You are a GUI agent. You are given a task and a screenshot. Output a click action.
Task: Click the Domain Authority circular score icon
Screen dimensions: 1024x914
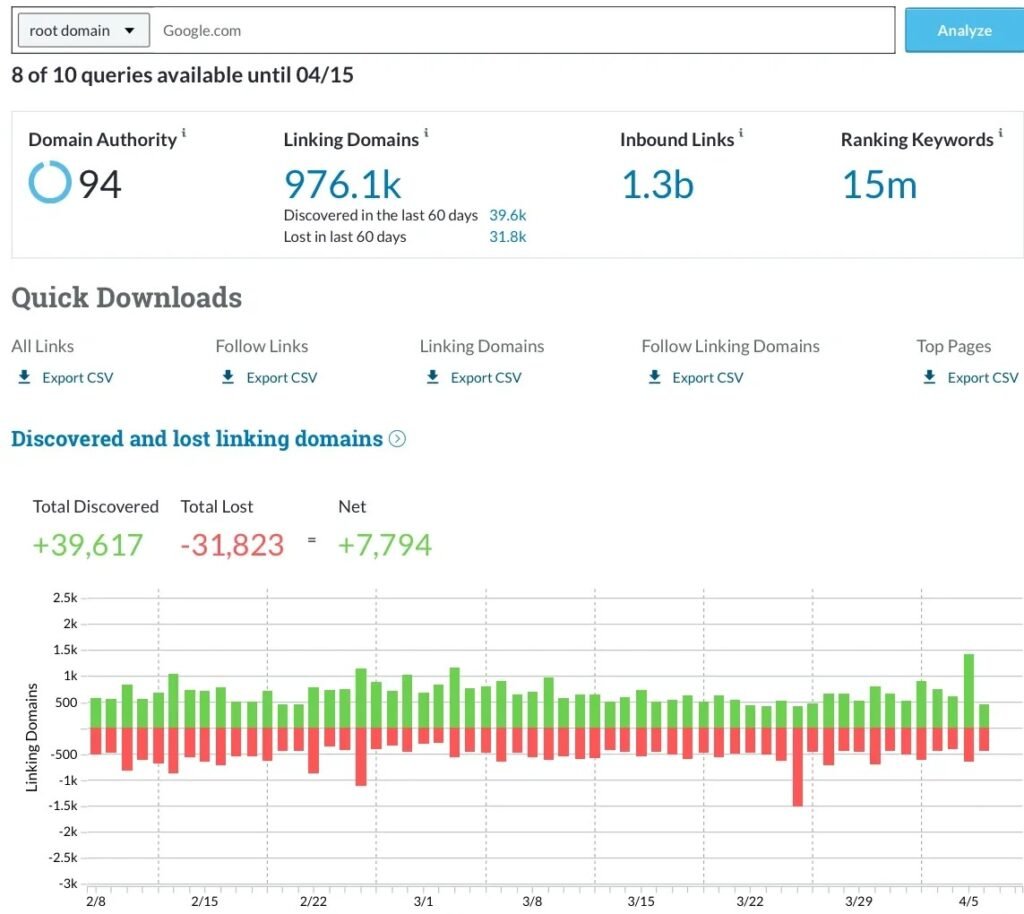point(50,184)
